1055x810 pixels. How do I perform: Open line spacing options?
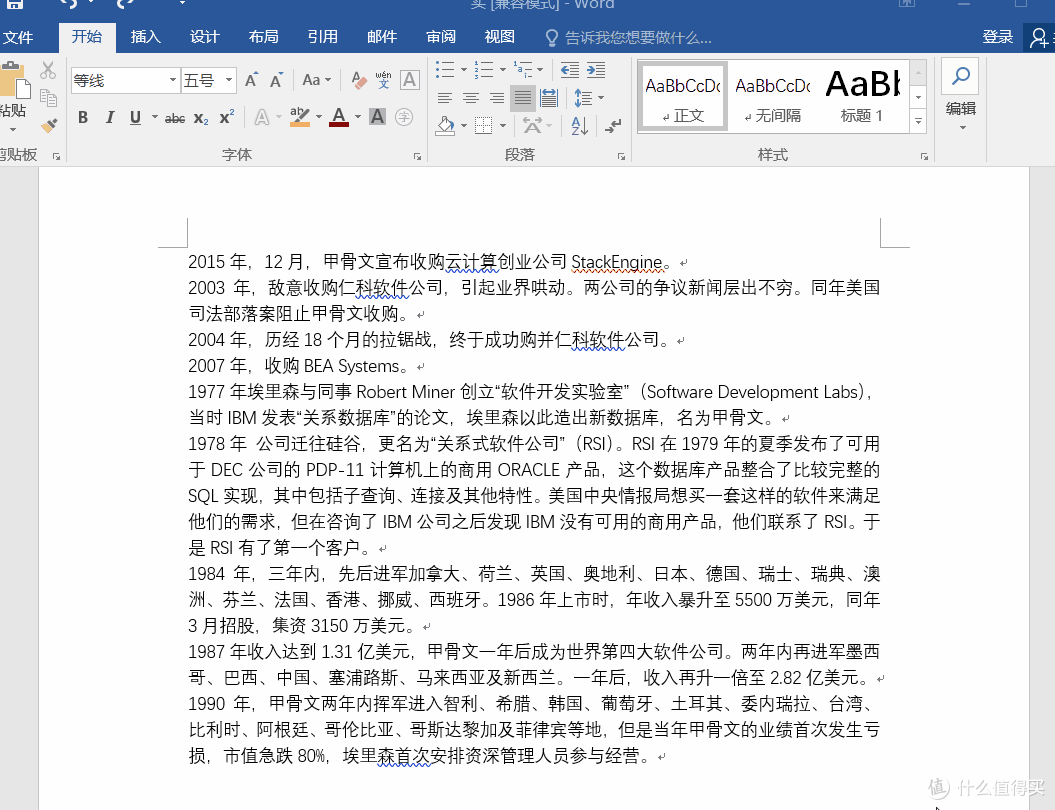tap(583, 98)
